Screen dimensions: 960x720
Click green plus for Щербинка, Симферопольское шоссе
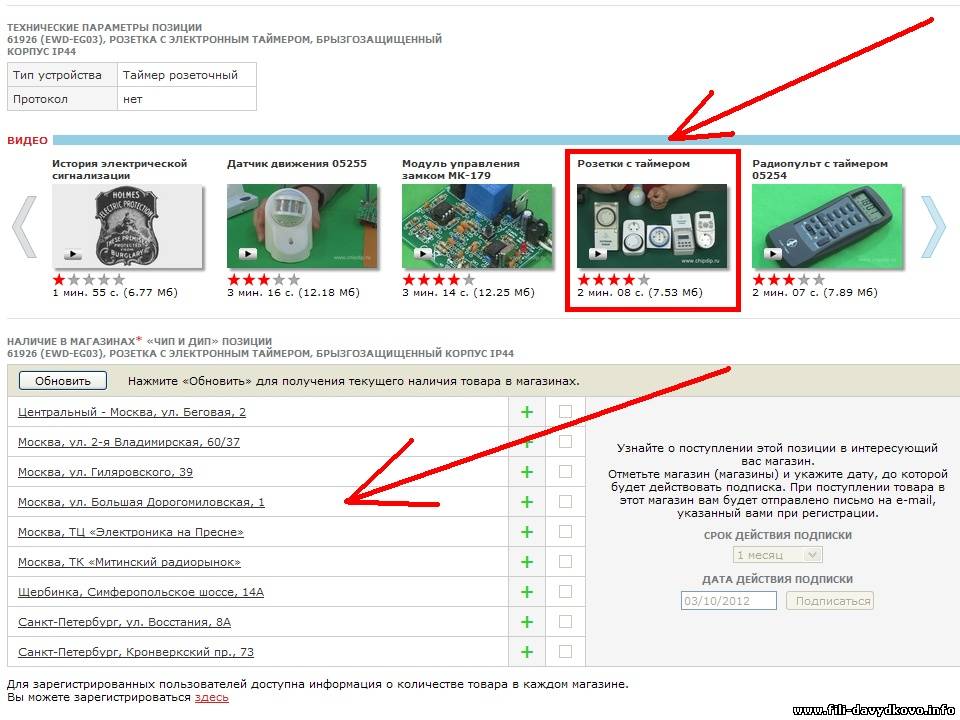pyautogui.click(x=527, y=592)
